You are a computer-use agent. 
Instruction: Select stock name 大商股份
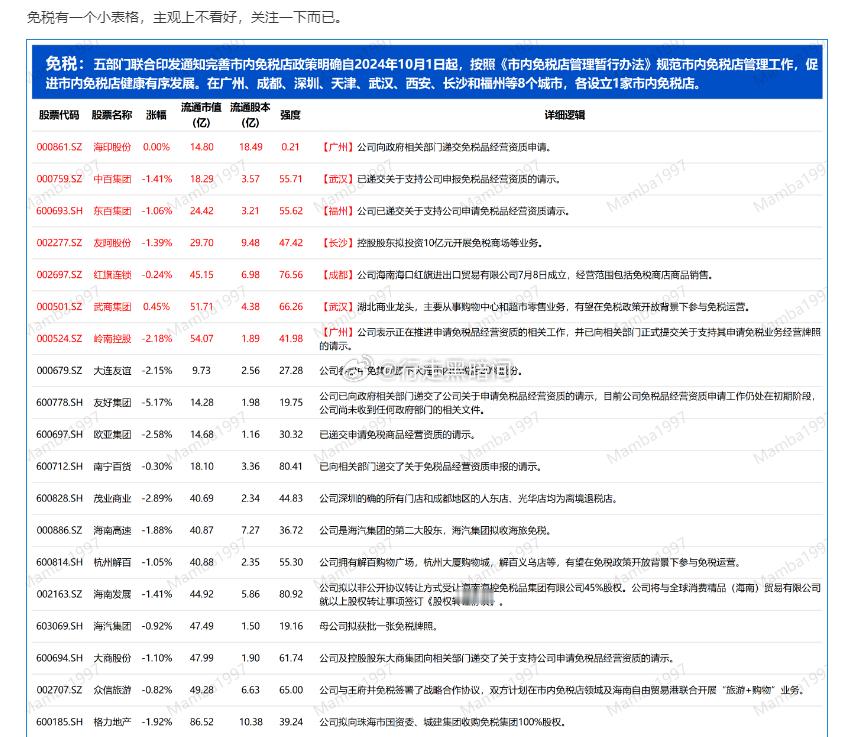point(112,658)
